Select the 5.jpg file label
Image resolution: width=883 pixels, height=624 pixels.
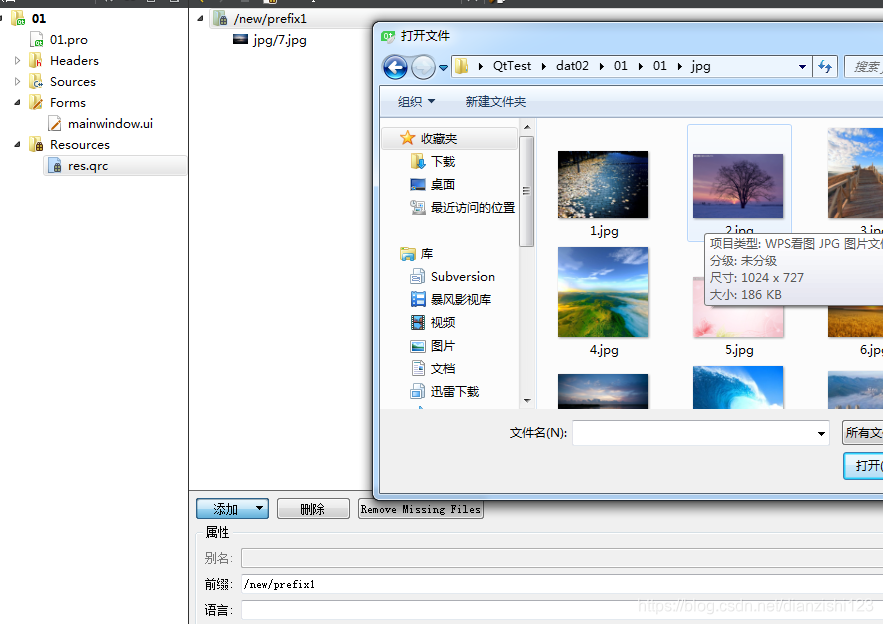tap(739, 350)
